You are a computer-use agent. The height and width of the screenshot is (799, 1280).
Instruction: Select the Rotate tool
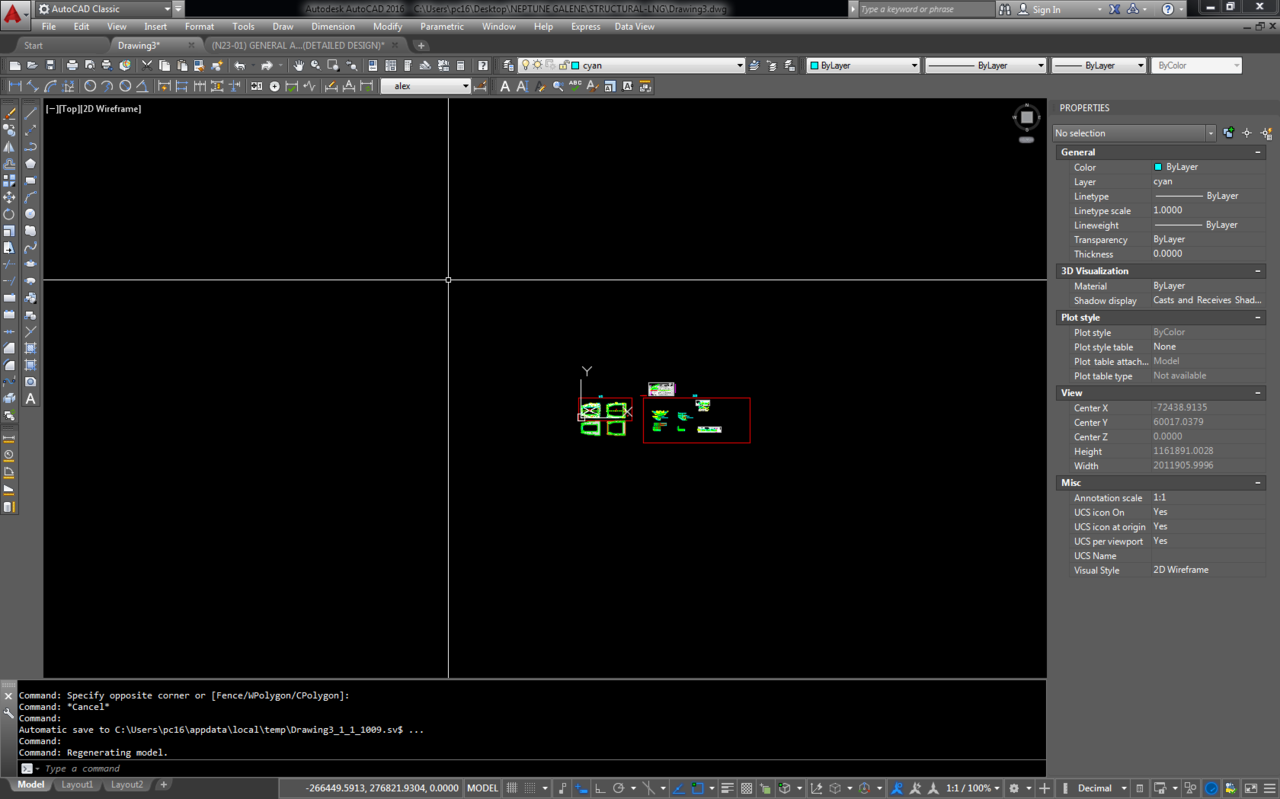point(9,214)
